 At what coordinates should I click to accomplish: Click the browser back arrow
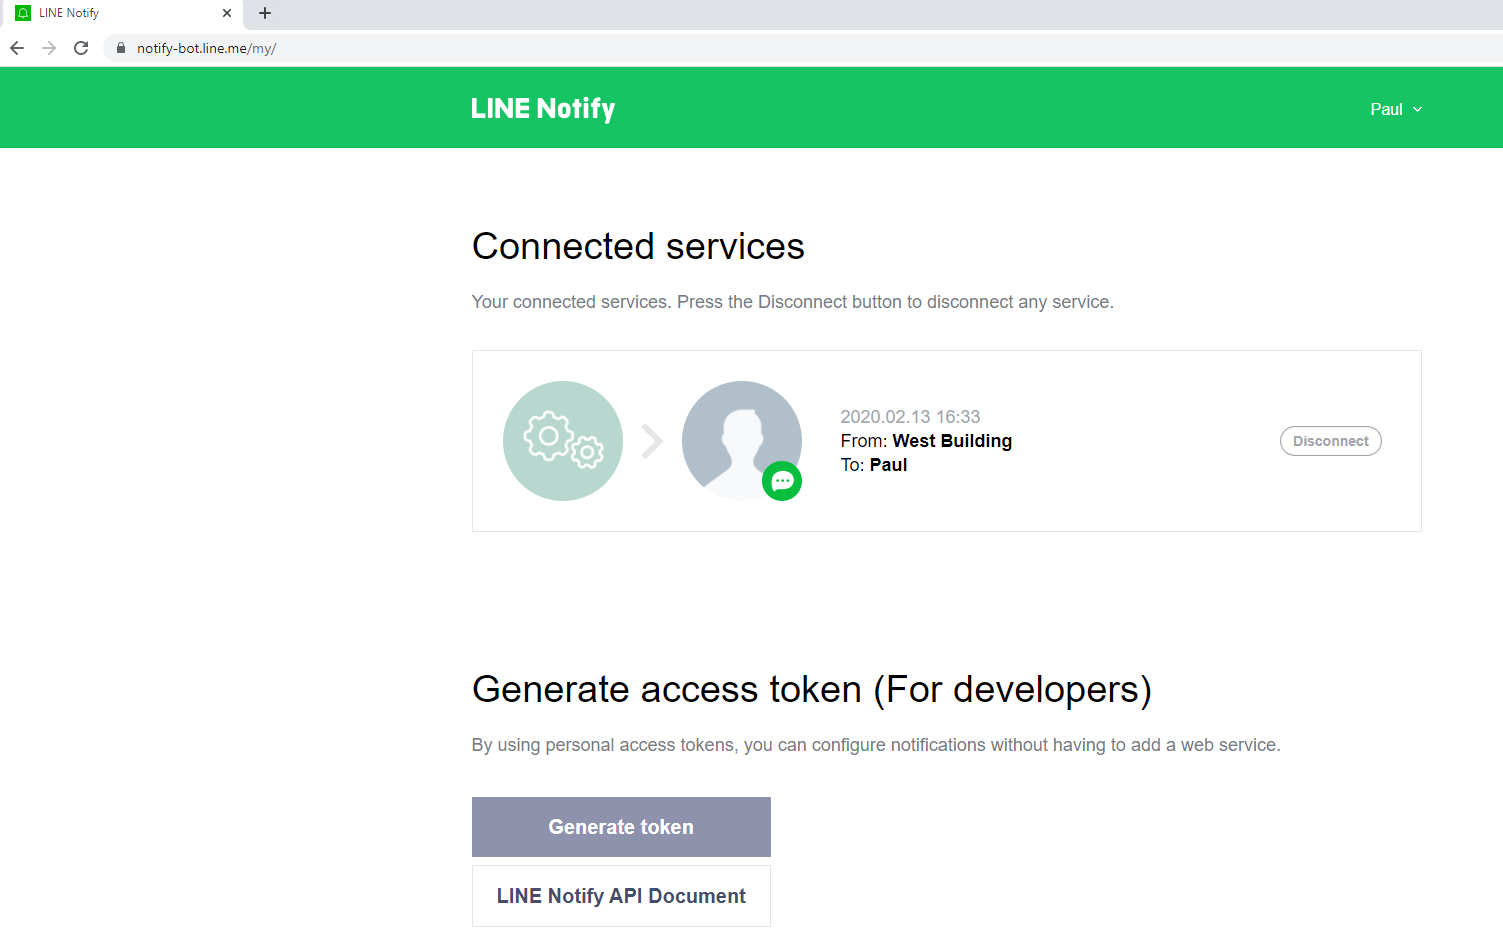17,48
